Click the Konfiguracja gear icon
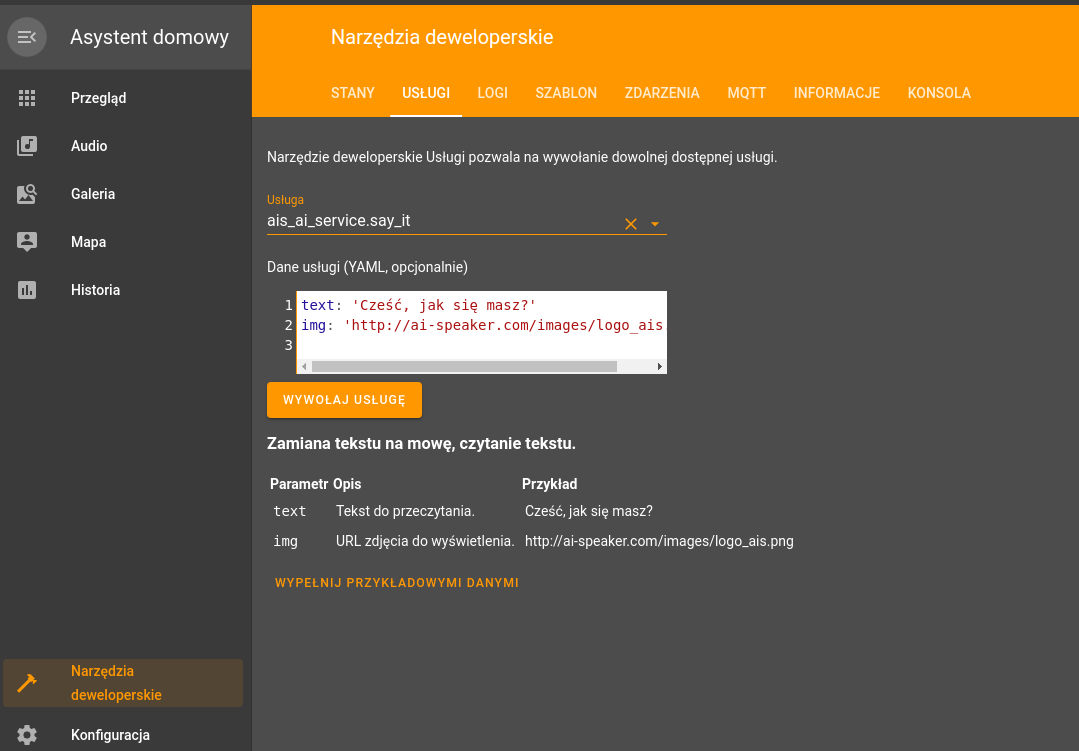 click(27, 735)
